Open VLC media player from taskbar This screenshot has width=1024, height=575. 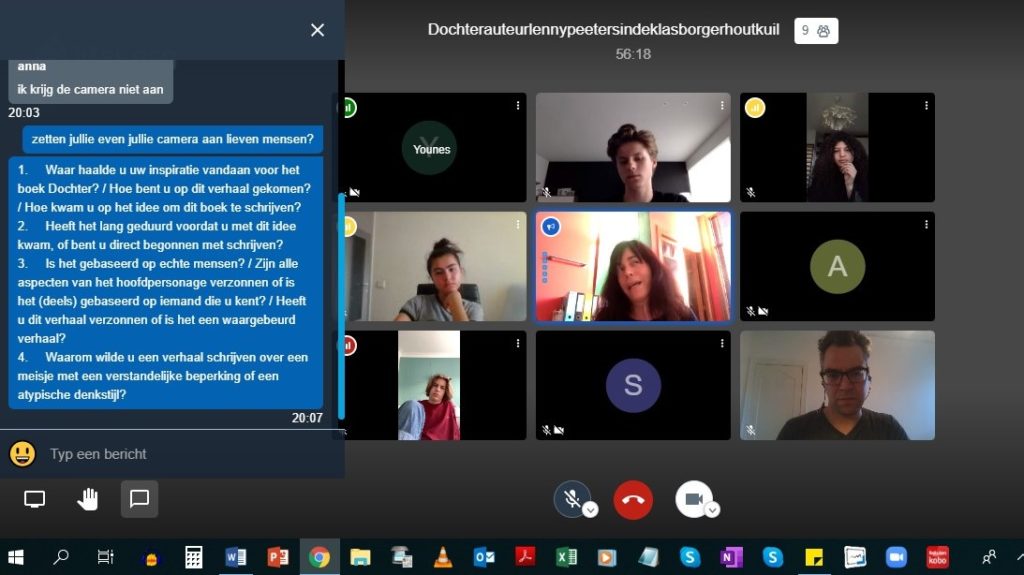(443, 557)
